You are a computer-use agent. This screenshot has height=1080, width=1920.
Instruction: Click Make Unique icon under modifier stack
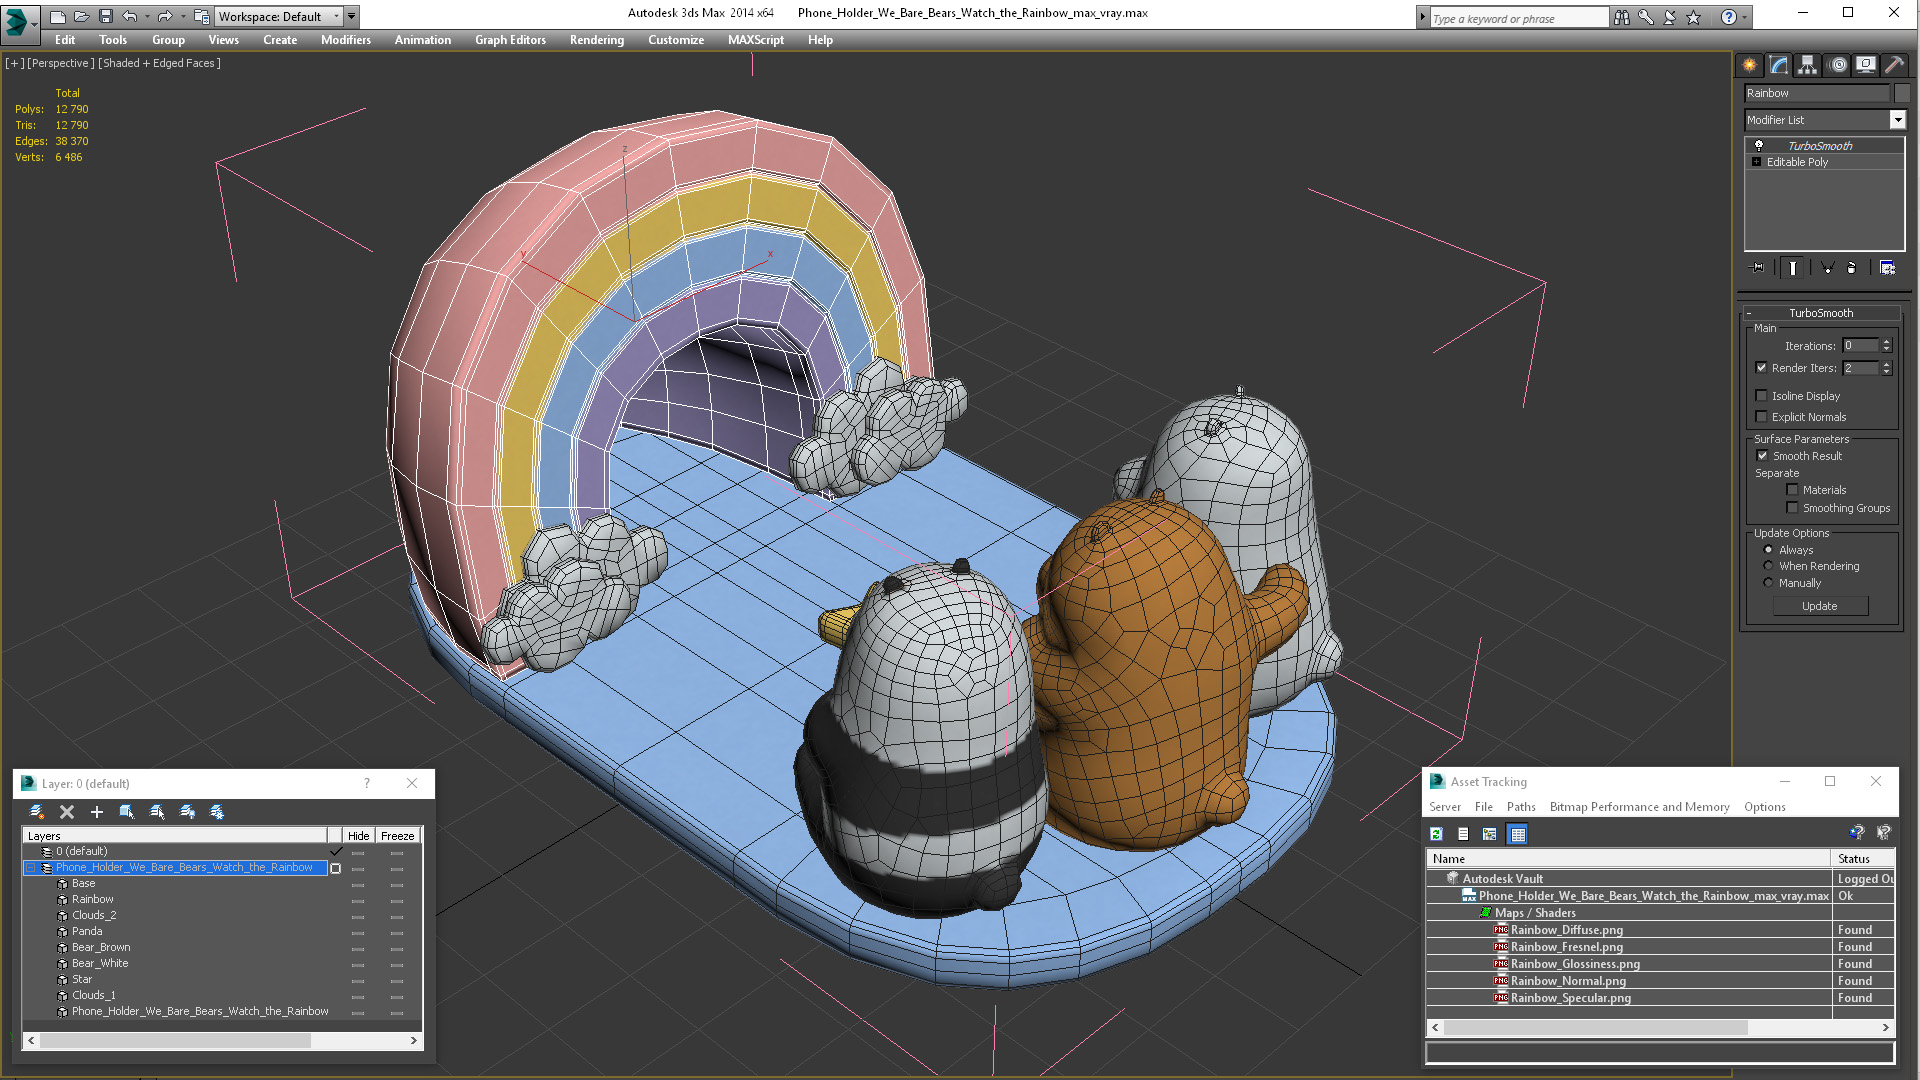tap(1827, 268)
